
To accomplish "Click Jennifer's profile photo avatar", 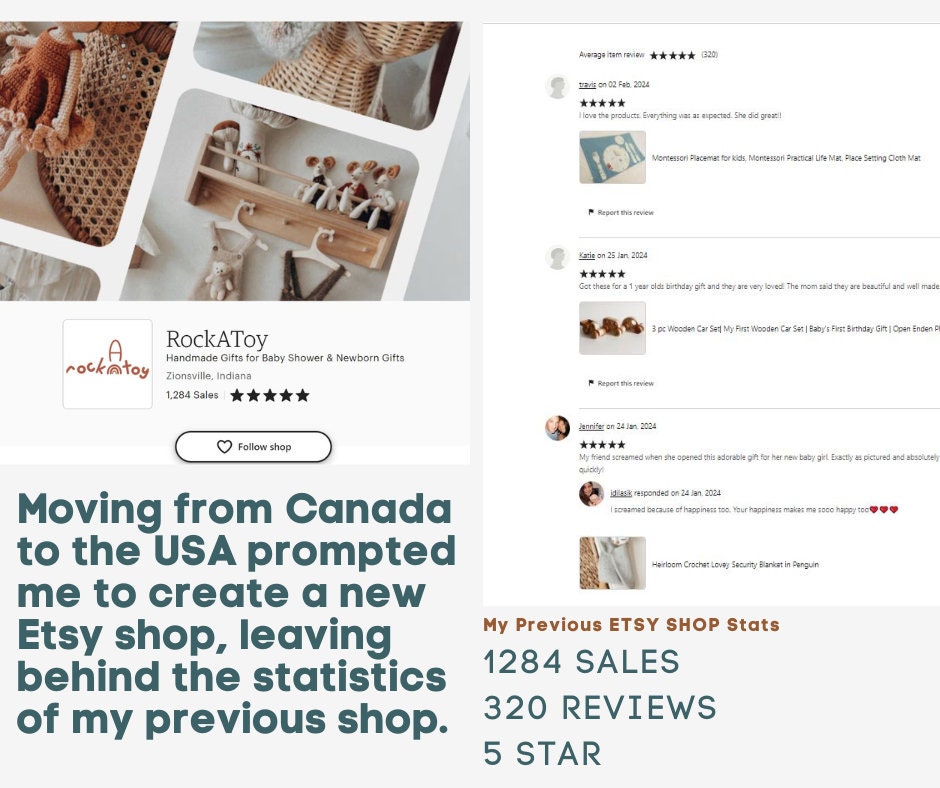I will pos(558,428).
